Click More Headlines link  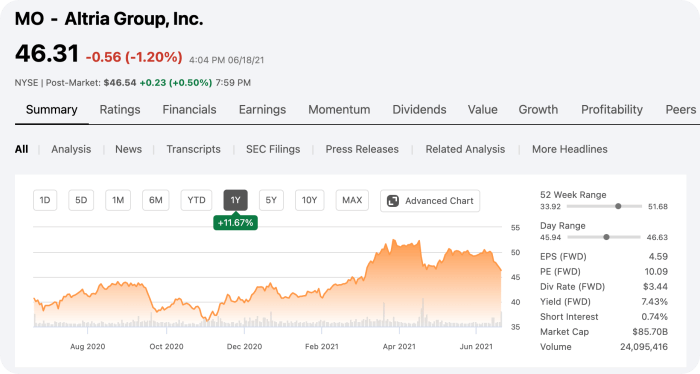coord(570,149)
